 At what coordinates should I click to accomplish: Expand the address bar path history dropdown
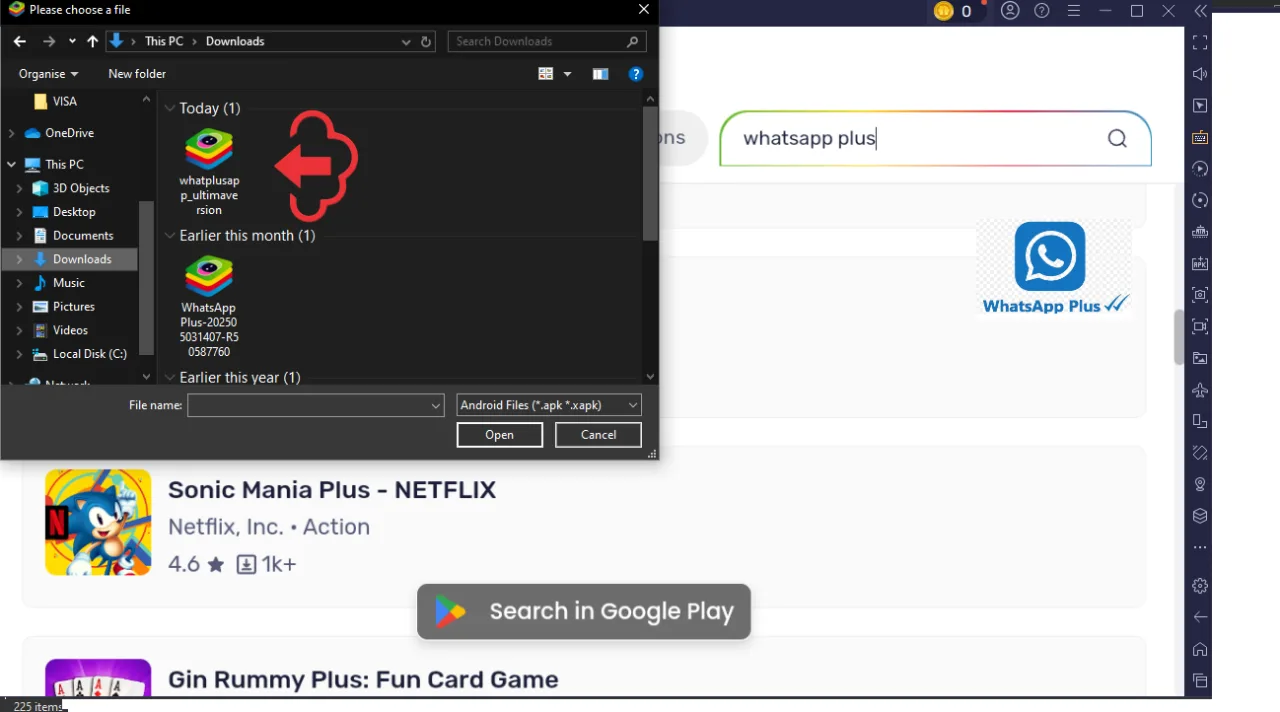pyautogui.click(x=406, y=42)
